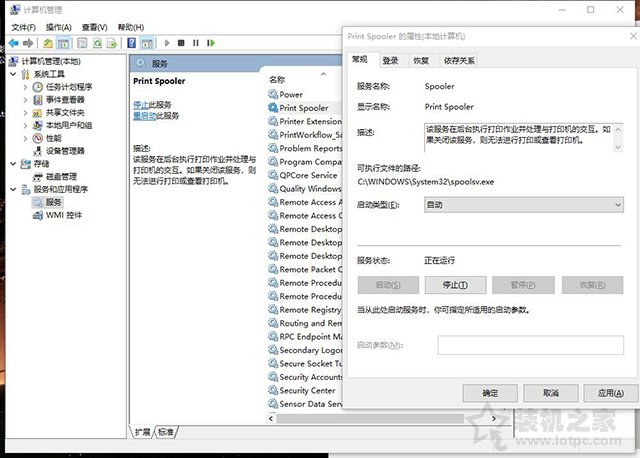Open the Help toolbar icon
Image resolution: width=640 pixels, height=458 pixels.
(131, 43)
